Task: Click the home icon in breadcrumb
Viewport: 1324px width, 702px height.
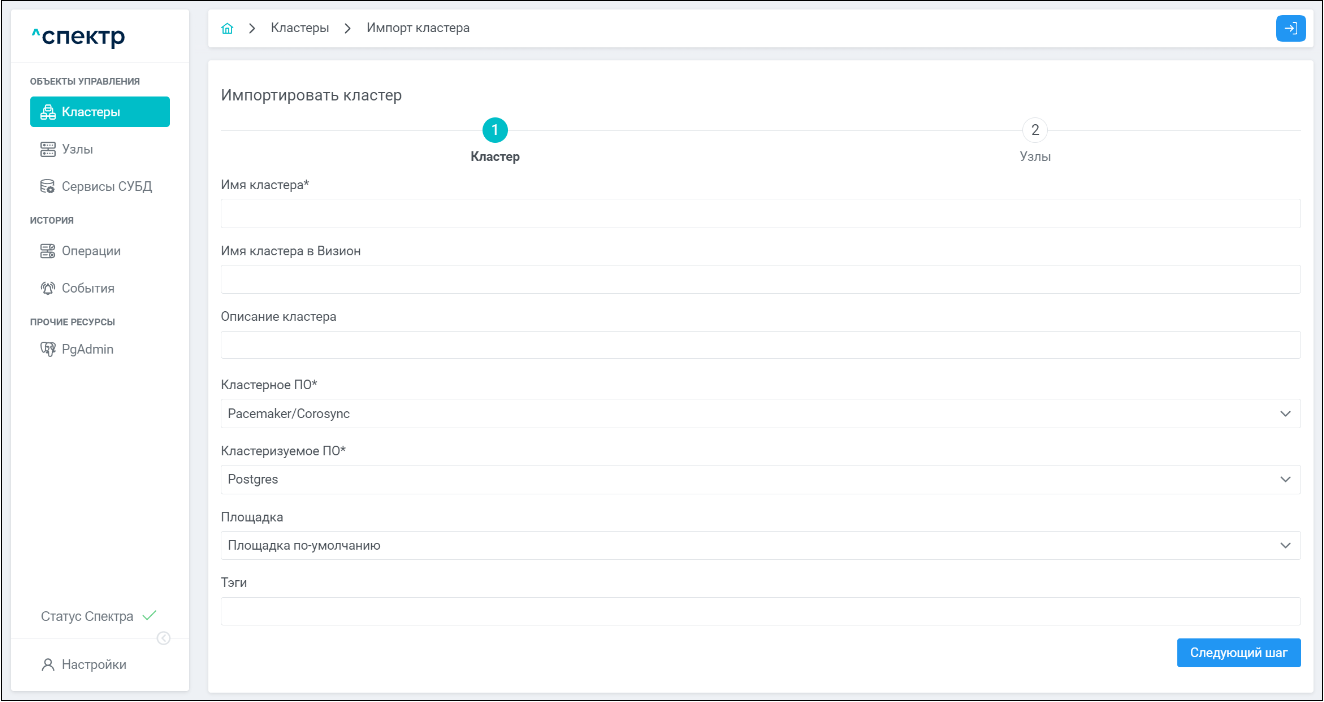Action: click(x=227, y=29)
